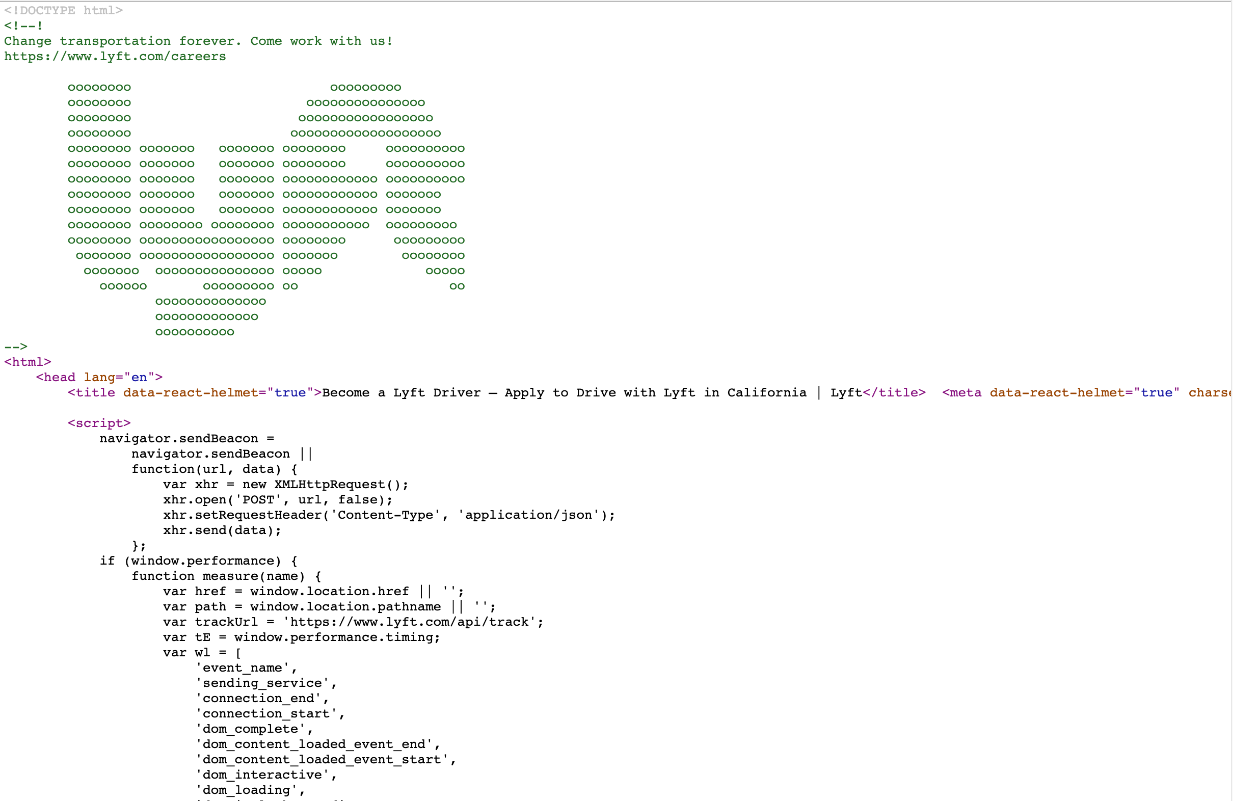Click the <head lang="en"> tag
The height and width of the screenshot is (801, 1233).
point(100,377)
